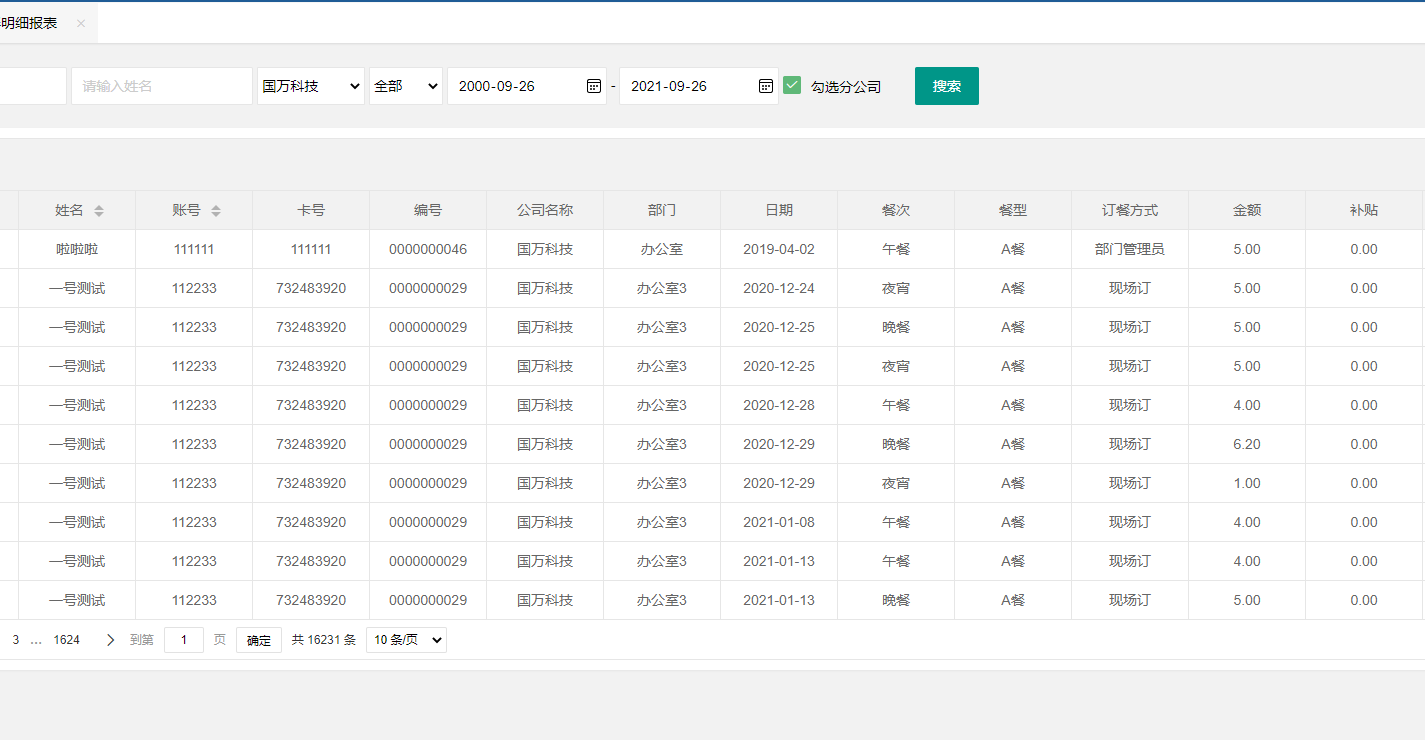Switch to the 明细报表 tab
Image resolution: width=1425 pixels, height=740 pixels.
30,23
